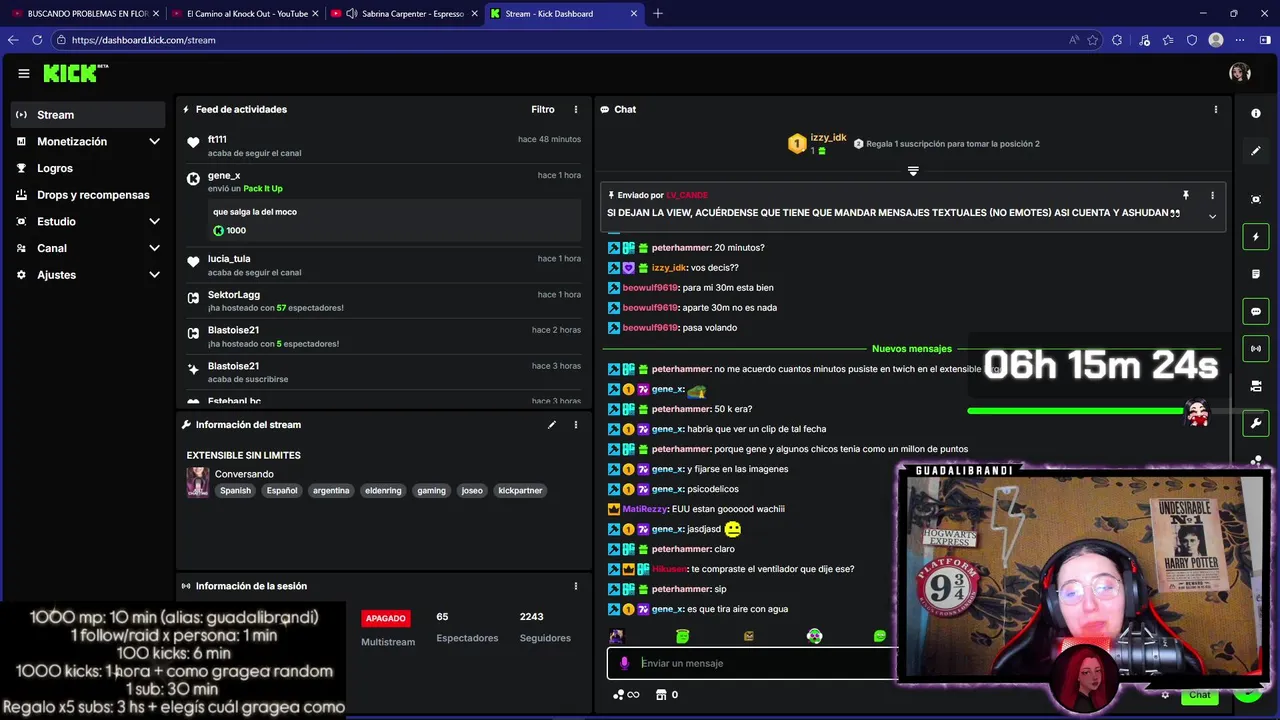This screenshot has height=720, width=1280.
Task: Click the camera stream icon in right sidebar
Action: (x=1256, y=386)
